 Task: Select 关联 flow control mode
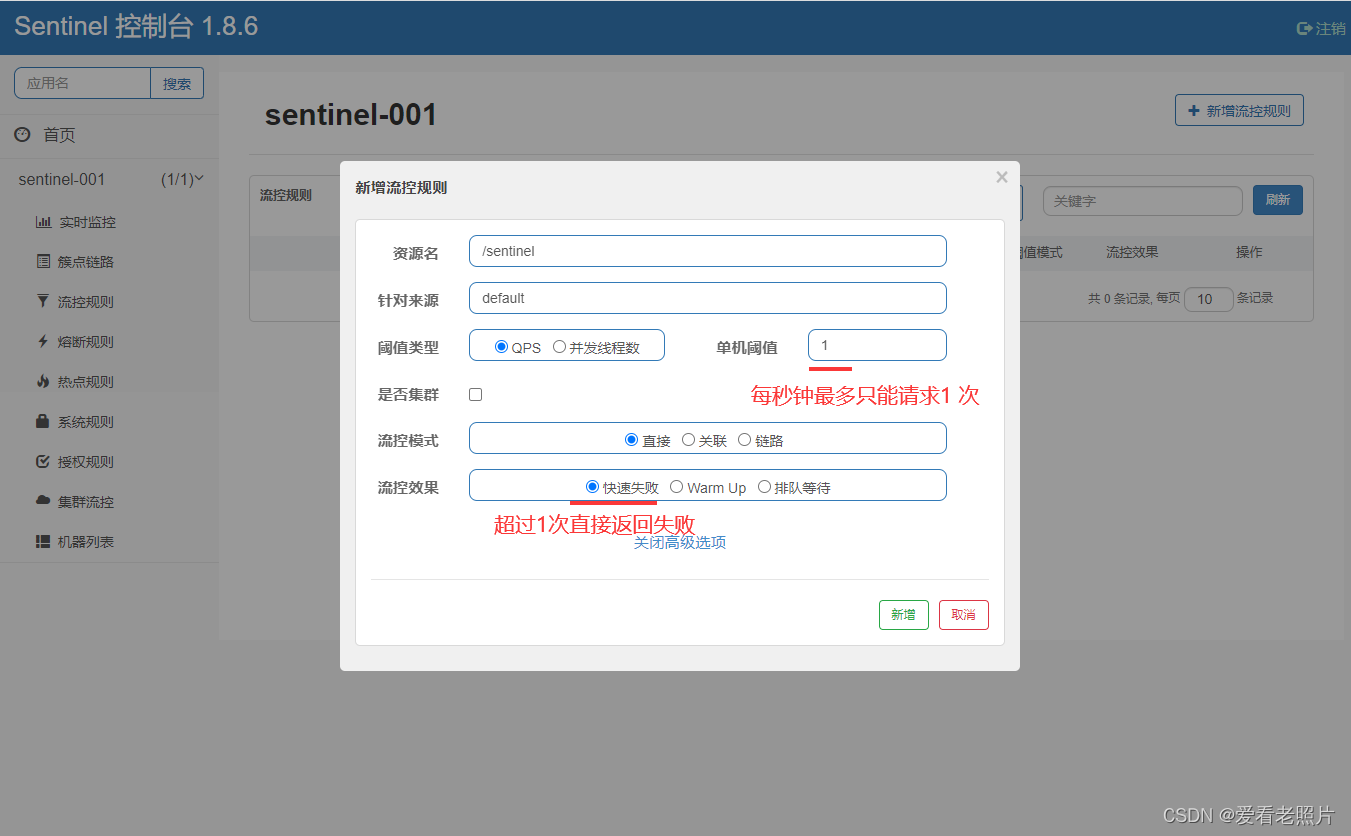click(x=688, y=439)
